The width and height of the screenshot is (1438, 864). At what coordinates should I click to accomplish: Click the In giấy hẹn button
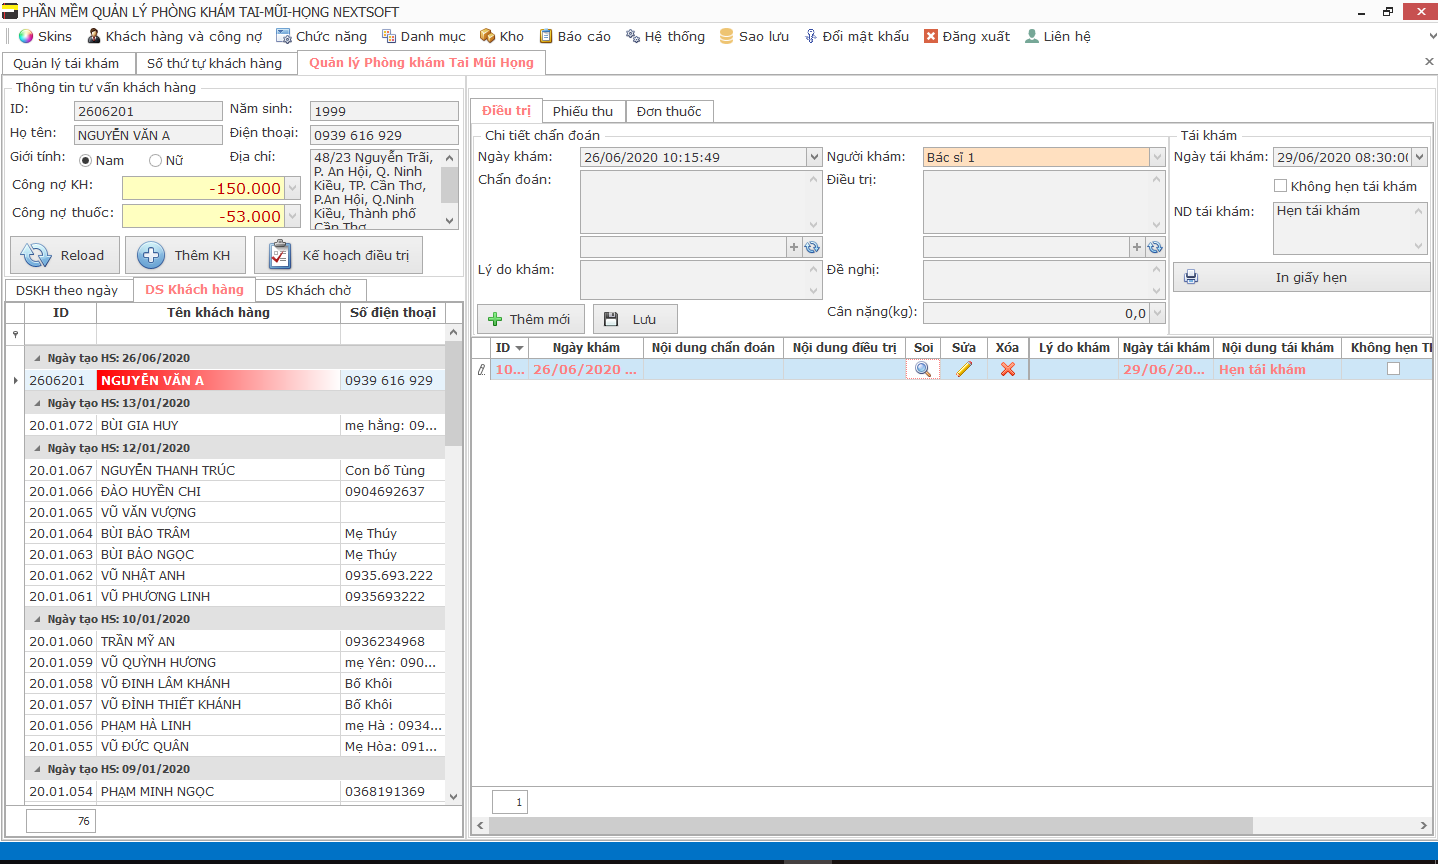pos(1301,277)
